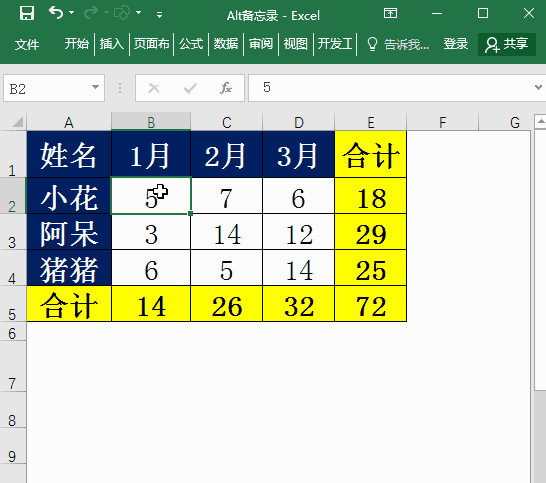The height and width of the screenshot is (483, 546).
Task: Open the 文件 menu tab
Action: pos(27,44)
